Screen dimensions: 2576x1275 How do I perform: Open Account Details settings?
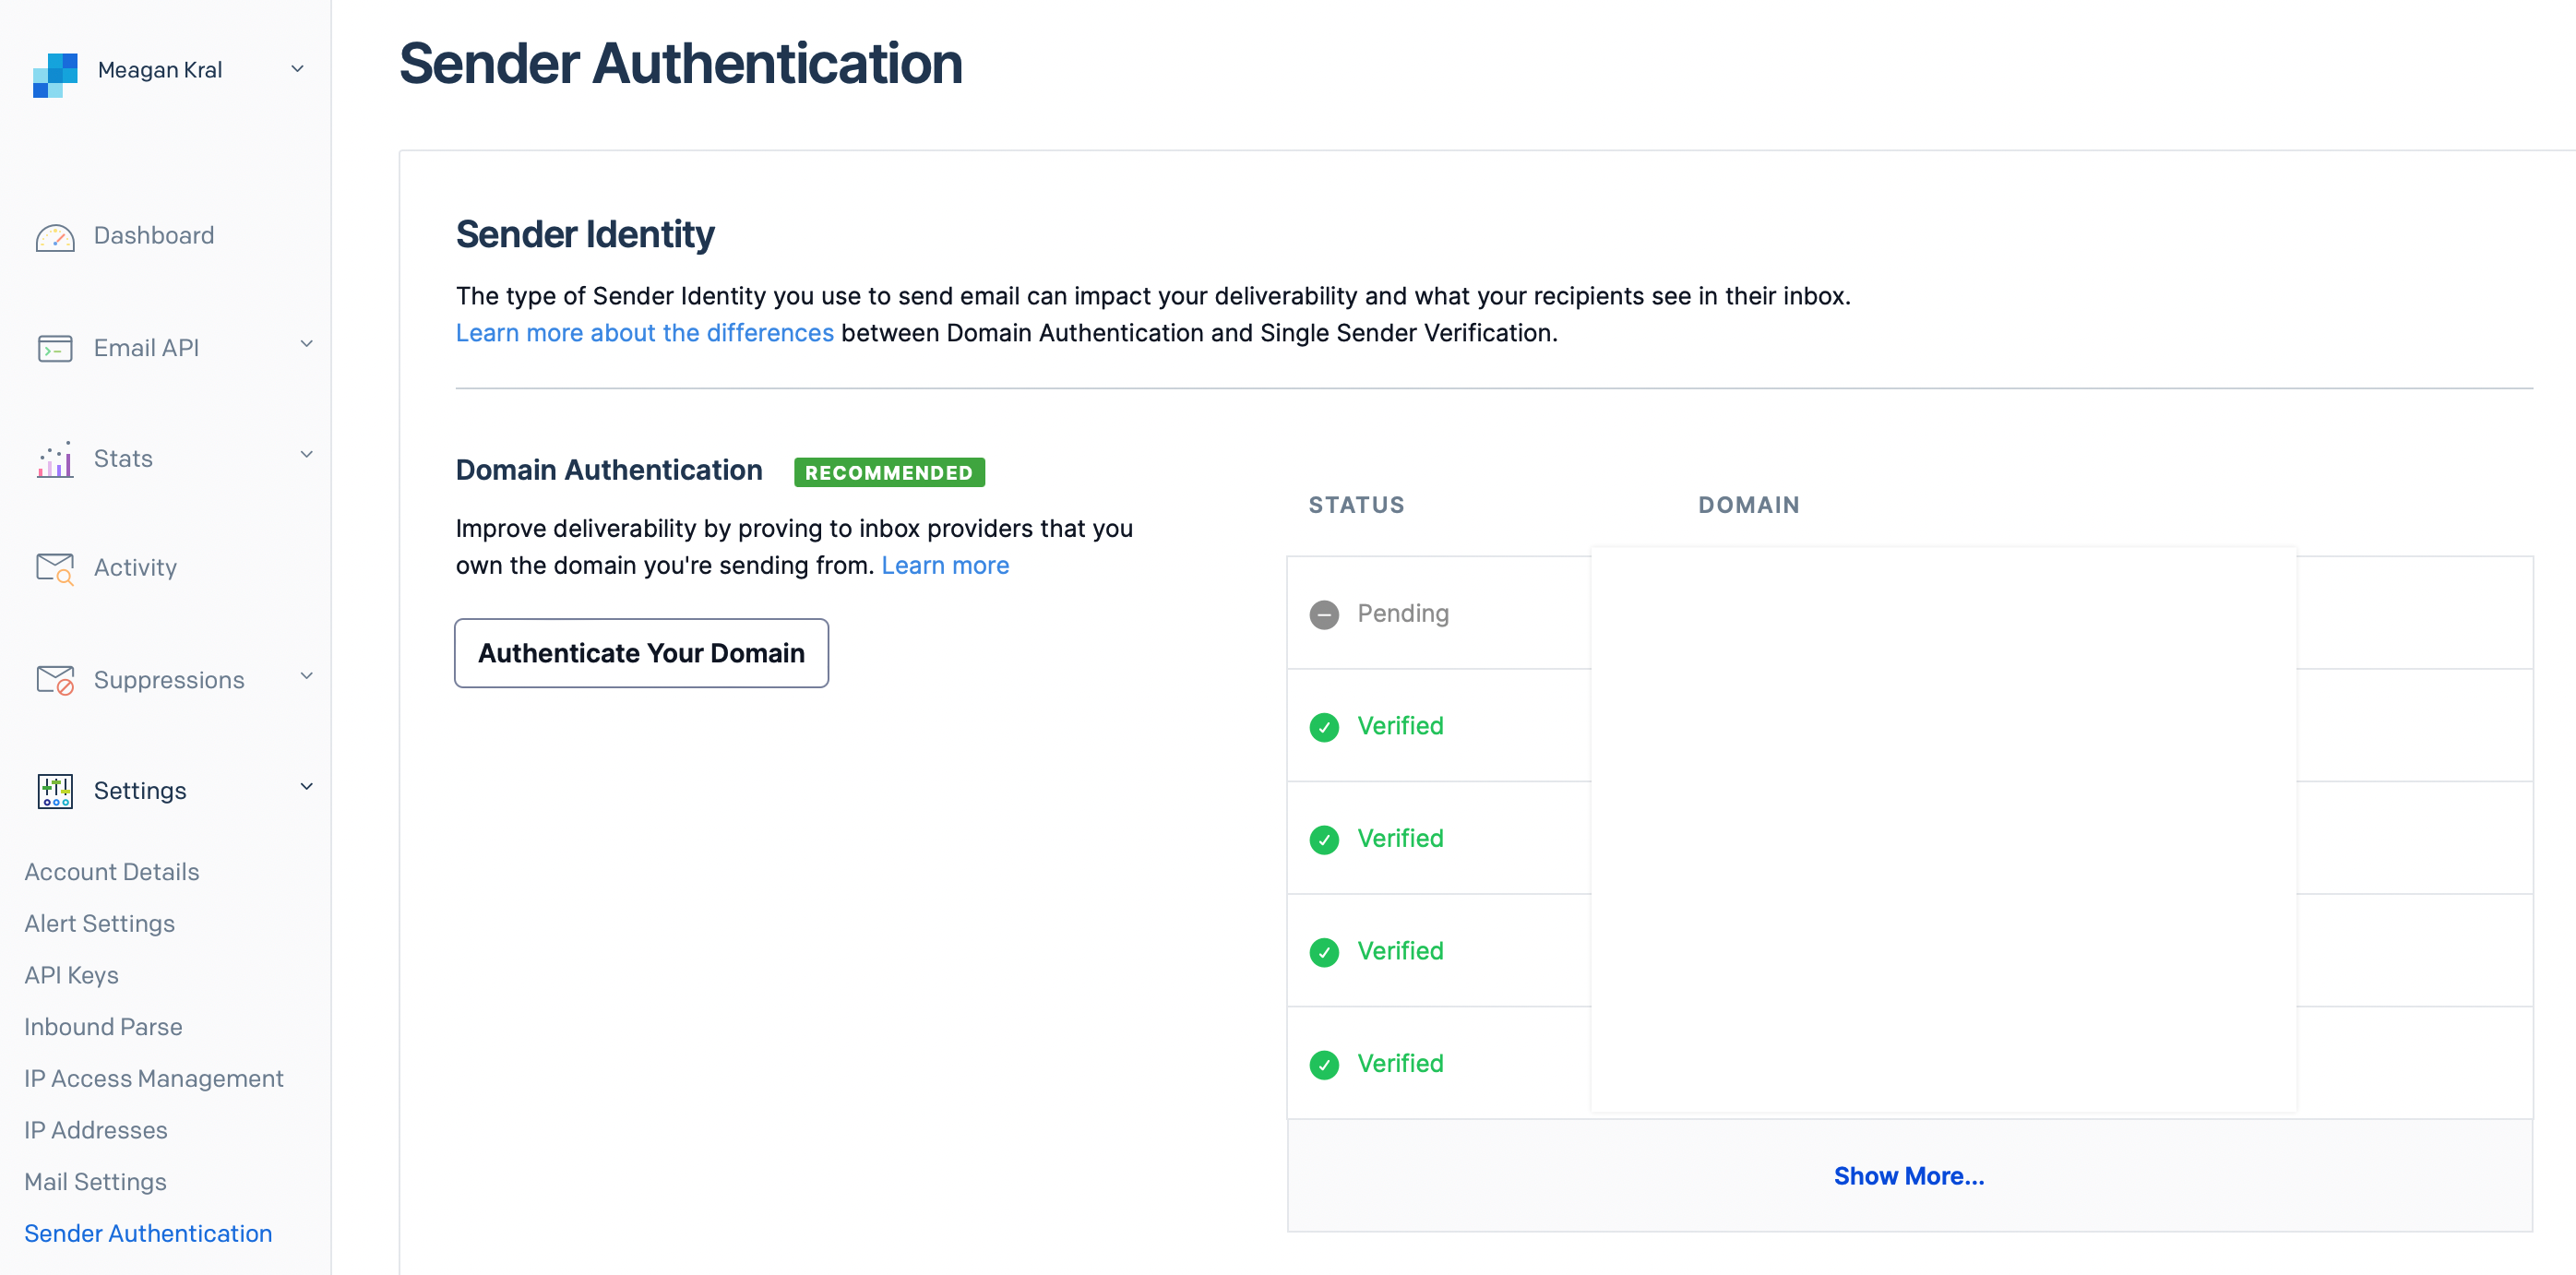click(112, 871)
